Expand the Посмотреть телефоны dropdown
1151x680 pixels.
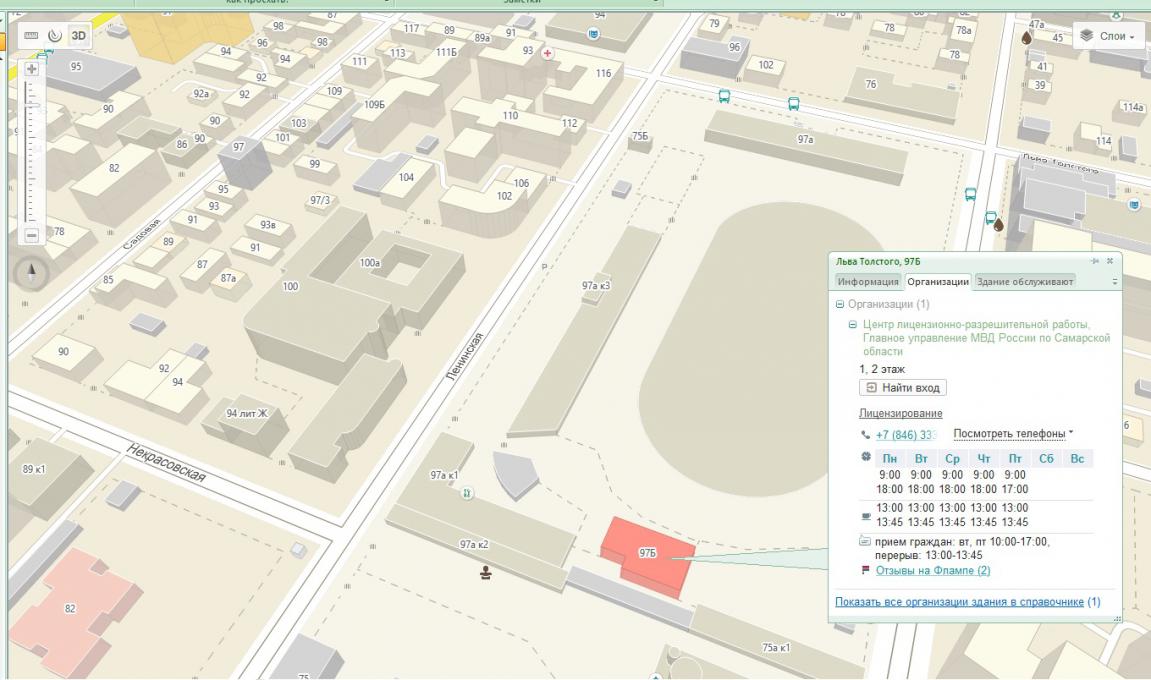point(1013,434)
